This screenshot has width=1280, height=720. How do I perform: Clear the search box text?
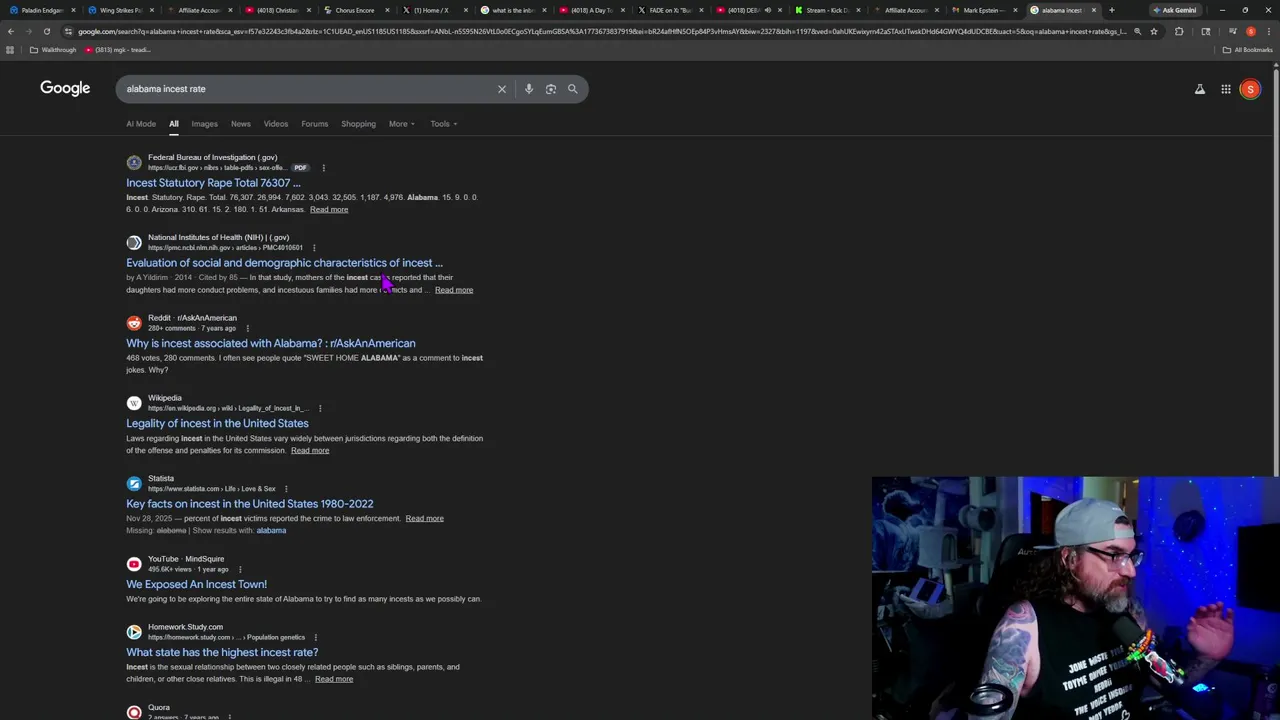coord(502,89)
